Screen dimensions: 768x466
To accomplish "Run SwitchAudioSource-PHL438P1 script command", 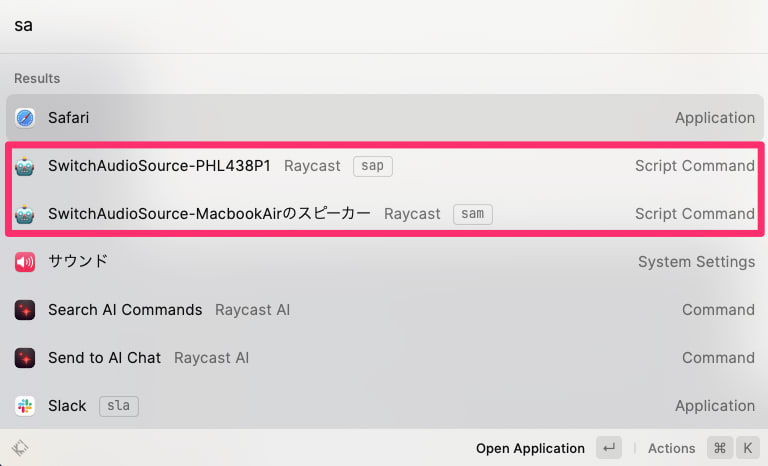I will (384, 166).
